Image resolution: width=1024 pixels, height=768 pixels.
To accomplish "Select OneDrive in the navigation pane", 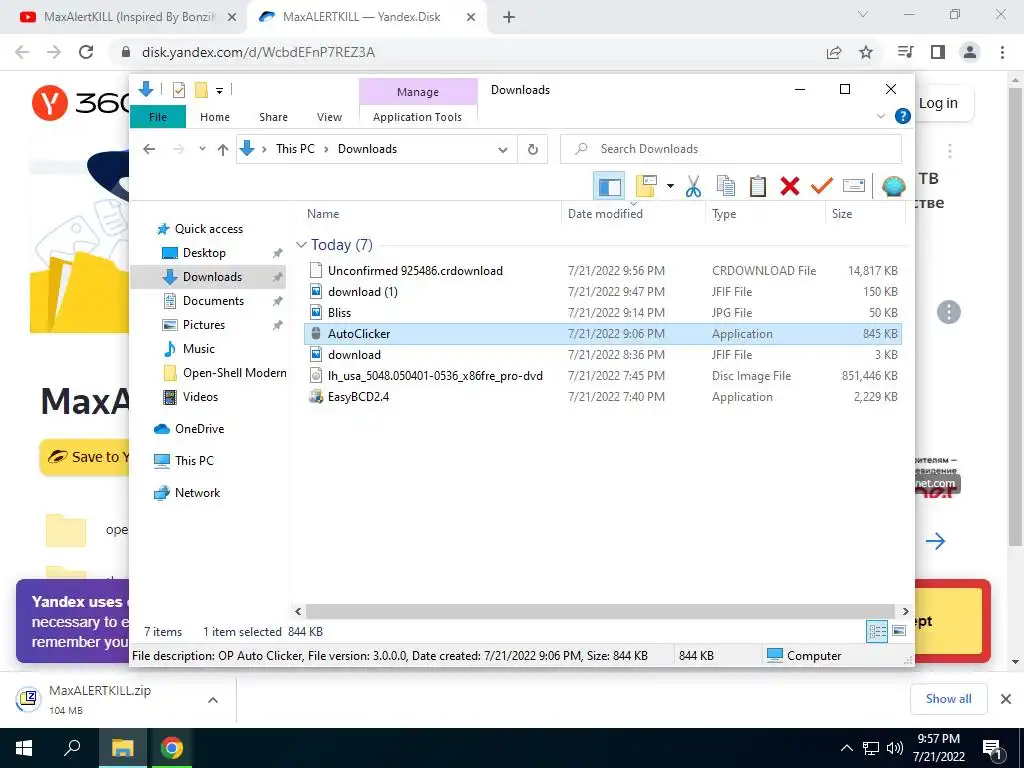I will coord(199,429).
